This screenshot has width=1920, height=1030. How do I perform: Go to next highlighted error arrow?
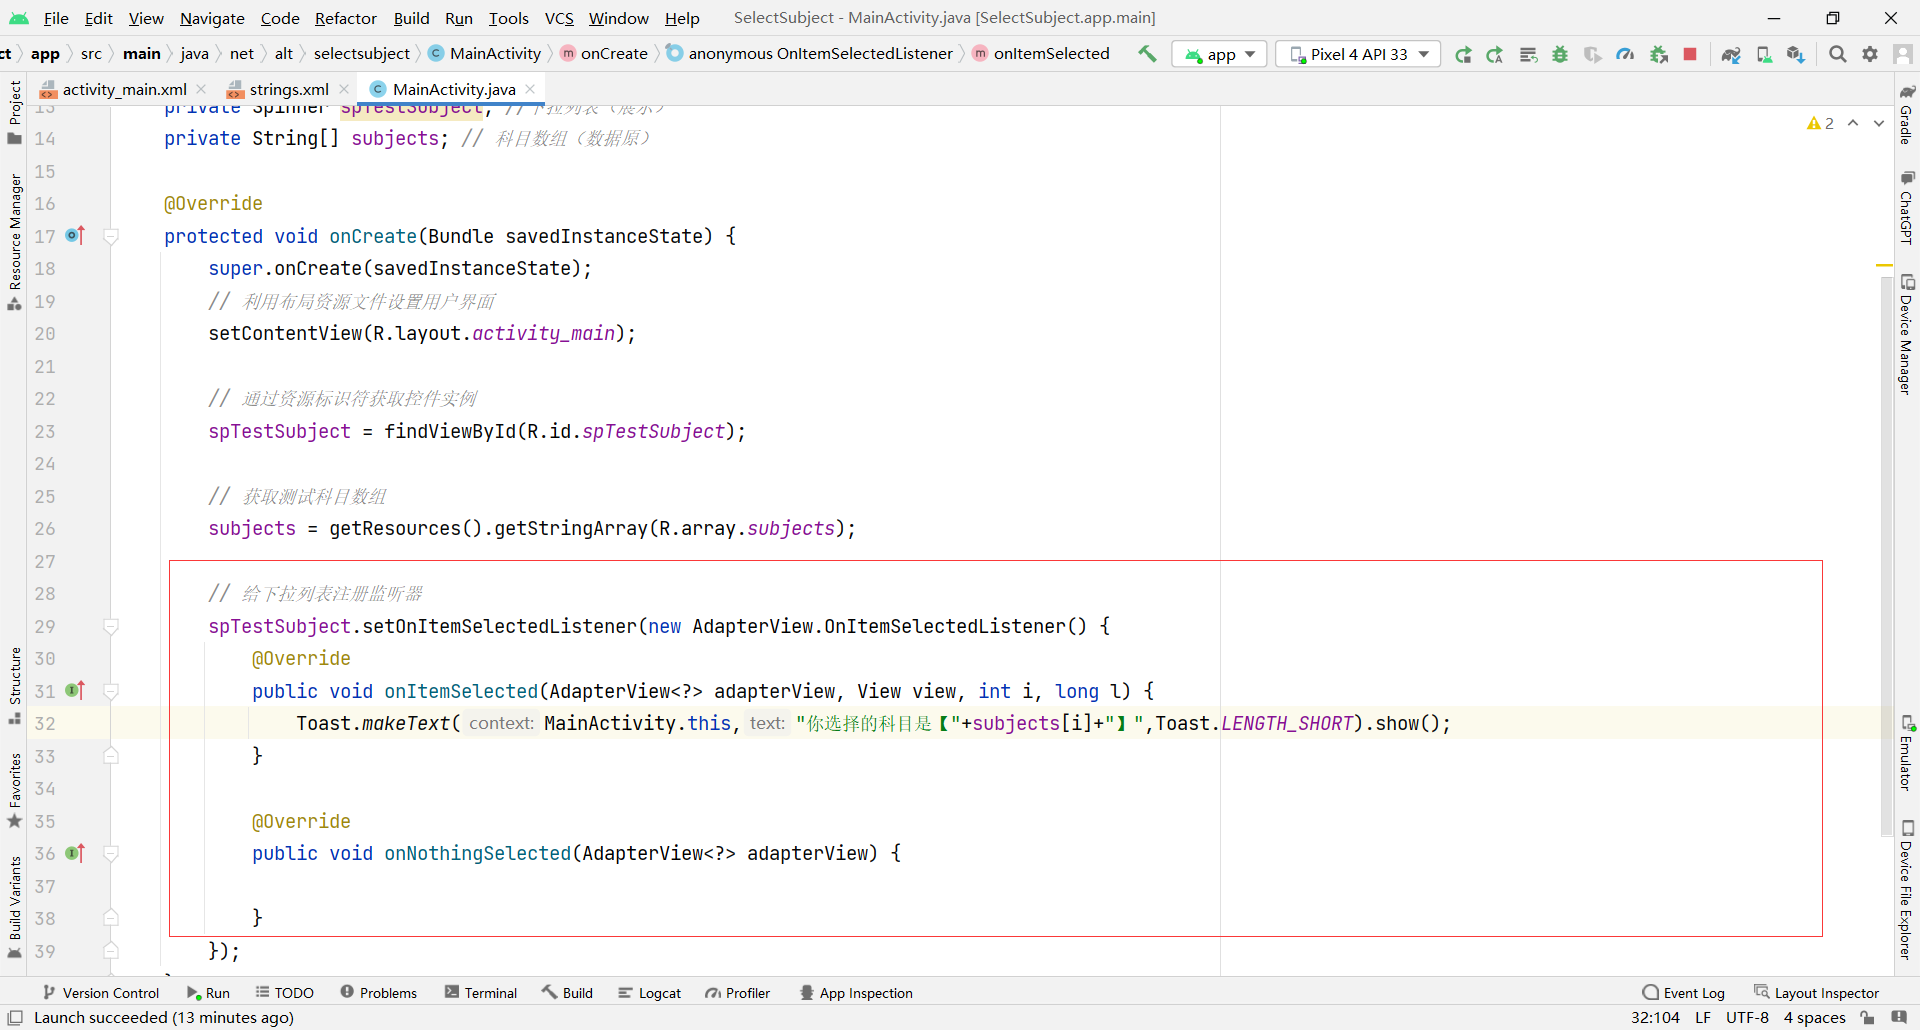pos(1879,123)
